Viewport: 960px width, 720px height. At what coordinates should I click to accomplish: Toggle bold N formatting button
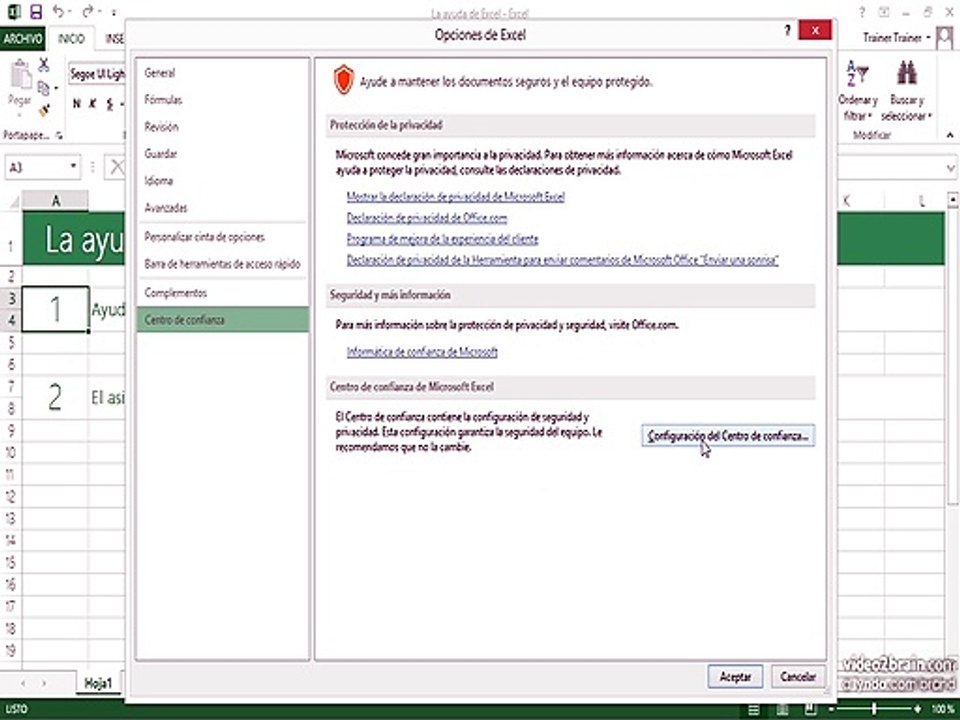pyautogui.click(x=77, y=104)
